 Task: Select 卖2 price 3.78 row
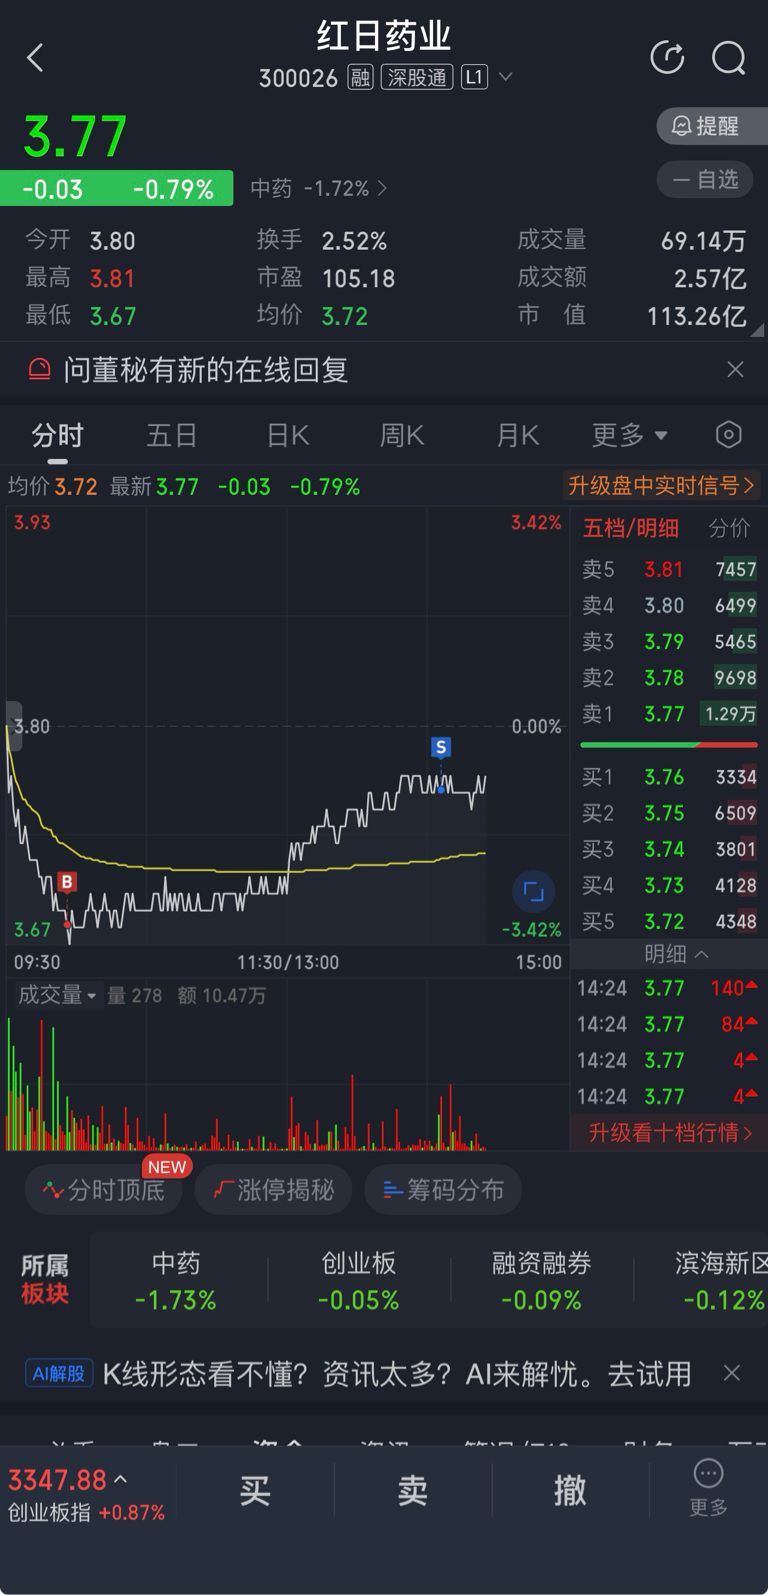[669, 677]
